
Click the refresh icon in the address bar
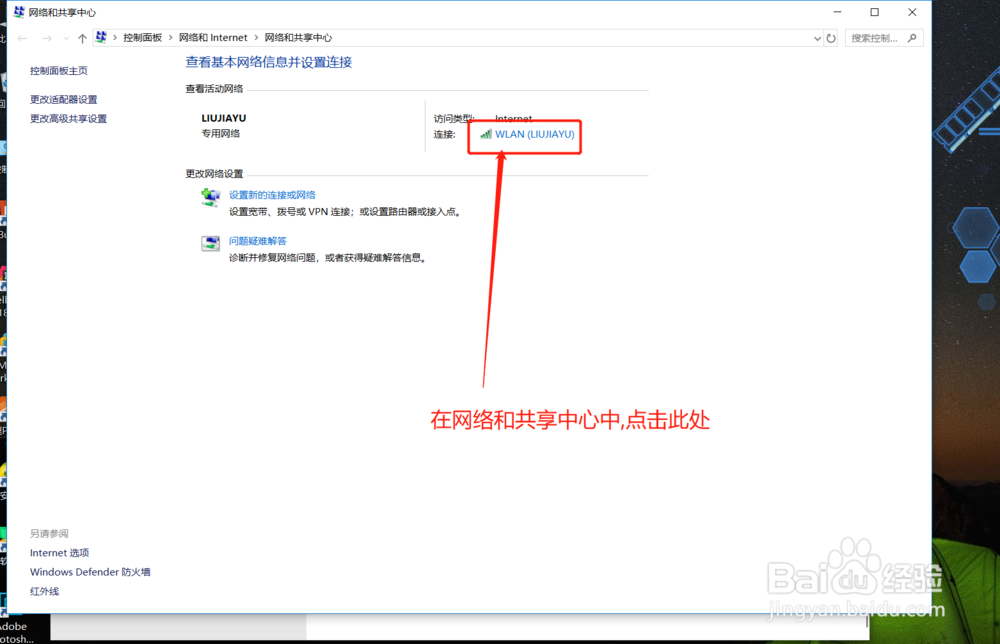[831, 37]
